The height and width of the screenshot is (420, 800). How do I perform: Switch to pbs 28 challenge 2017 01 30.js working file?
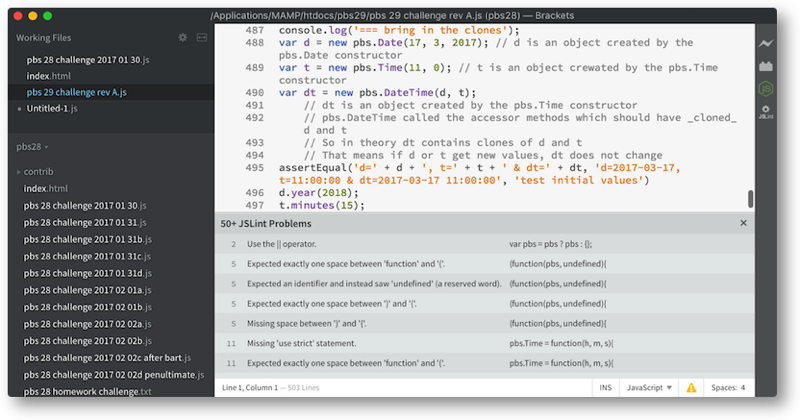click(x=86, y=60)
